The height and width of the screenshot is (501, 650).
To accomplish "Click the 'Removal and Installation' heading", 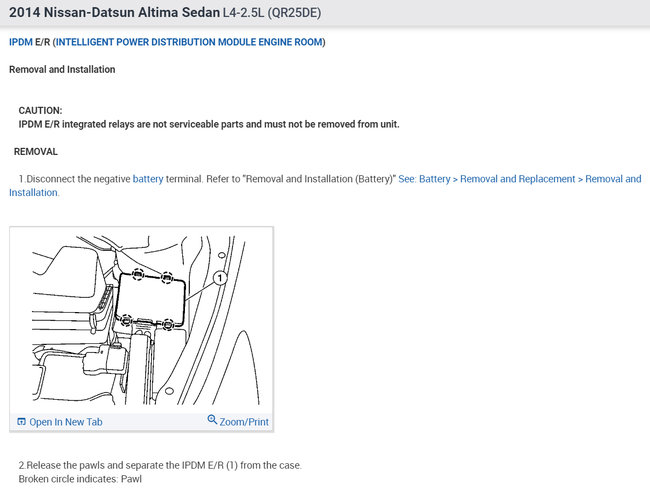I will 62,69.
